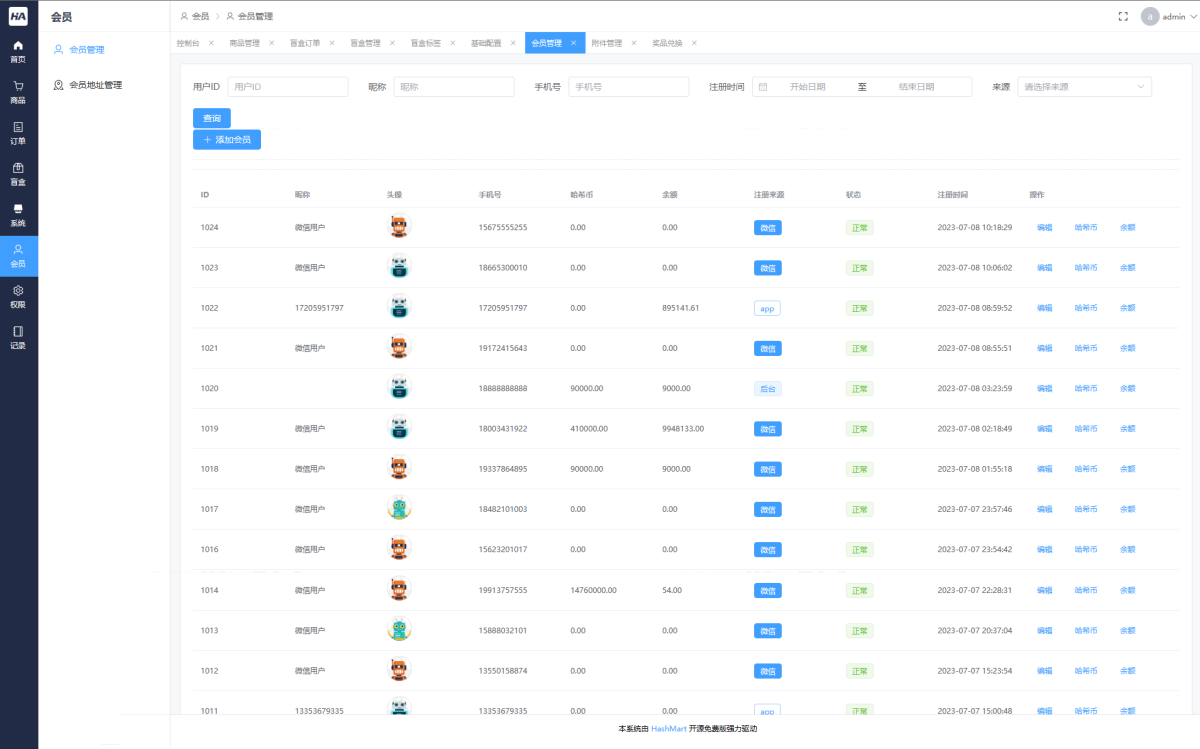The width and height of the screenshot is (1200, 749).
Task: Open the 开始日期 start date picker
Action: (807, 87)
